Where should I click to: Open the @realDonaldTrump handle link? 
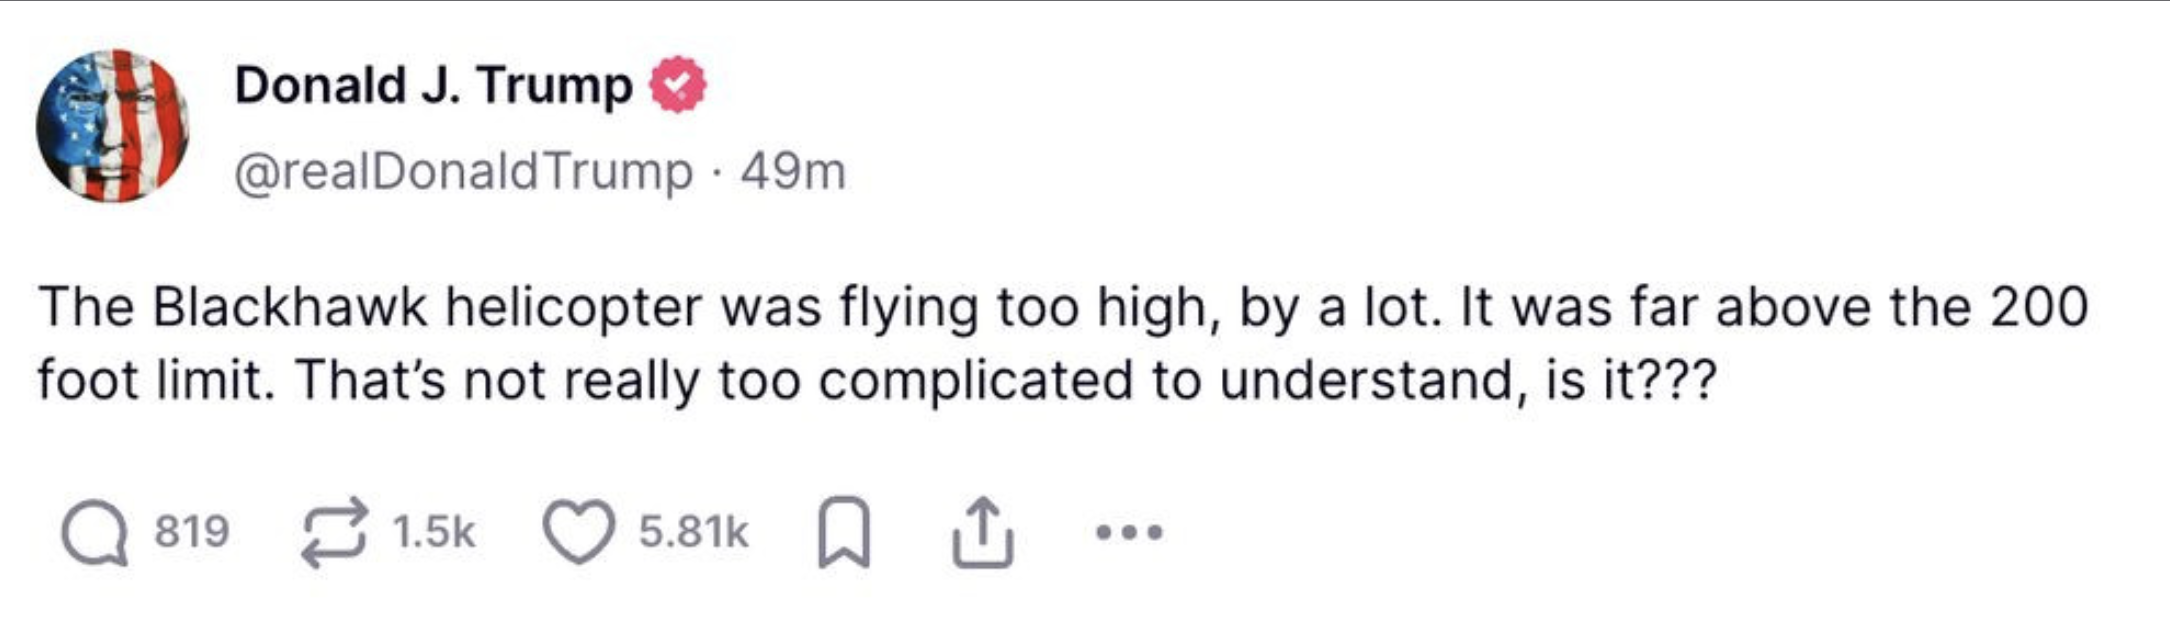[x=463, y=171]
